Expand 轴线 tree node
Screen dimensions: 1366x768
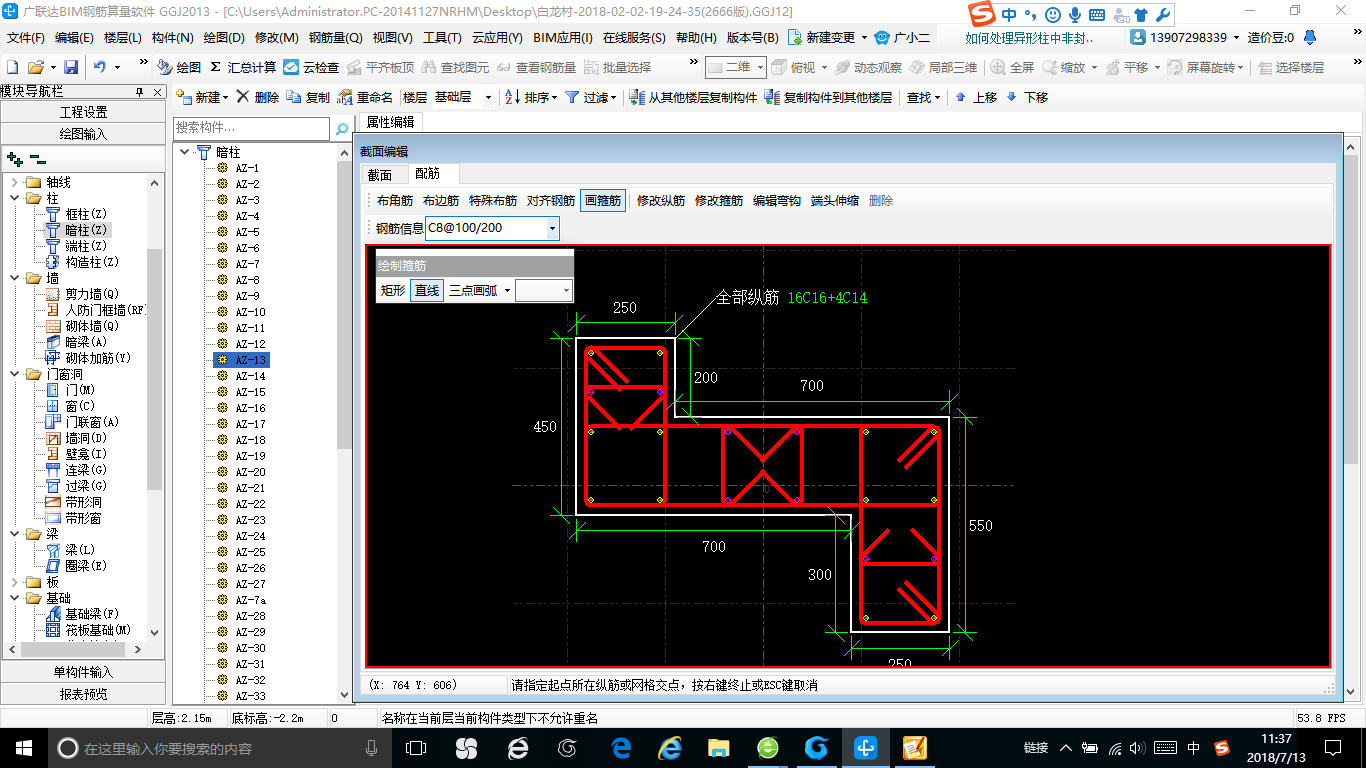pyautogui.click(x=15, y=182)
